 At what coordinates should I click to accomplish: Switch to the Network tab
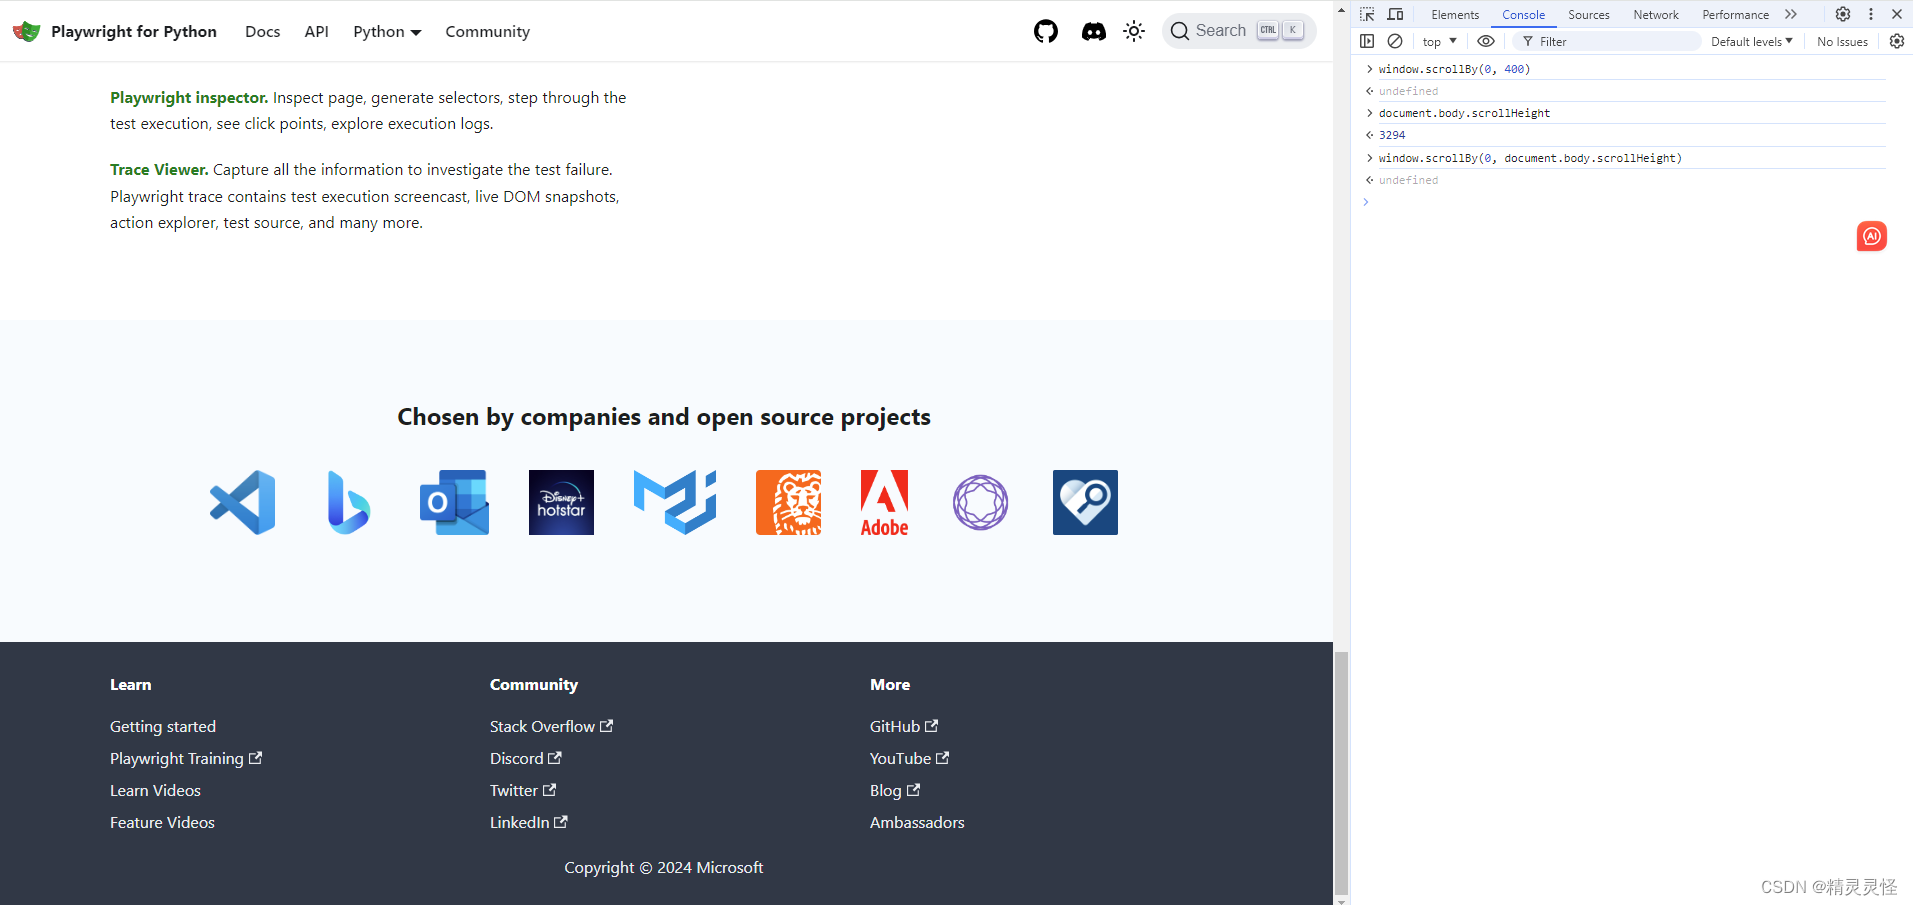click(x=1656, y=14)
